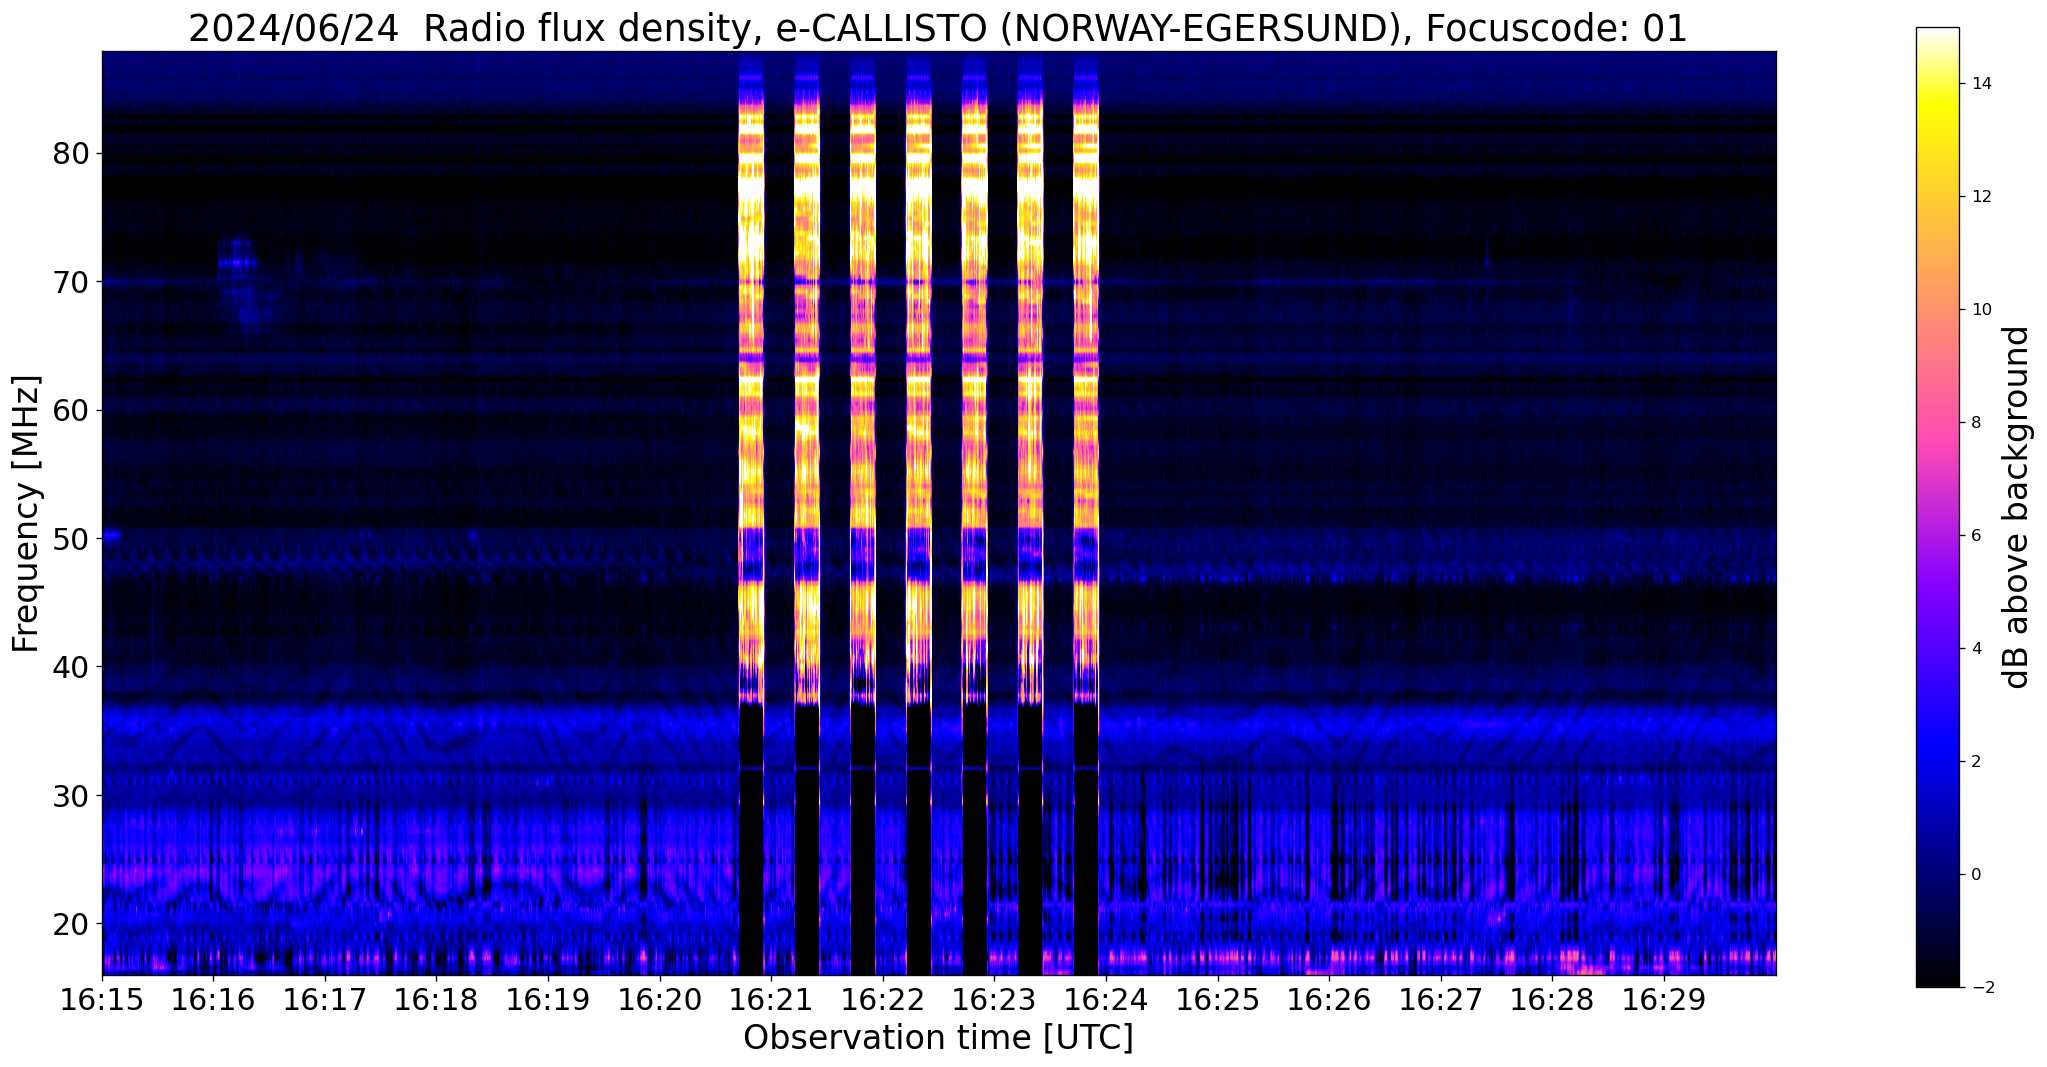The height and width of the screenshot is (1067, 2047).
Task: Click the 20 MHz frequency tick label
Action: (x=70, y=923)
